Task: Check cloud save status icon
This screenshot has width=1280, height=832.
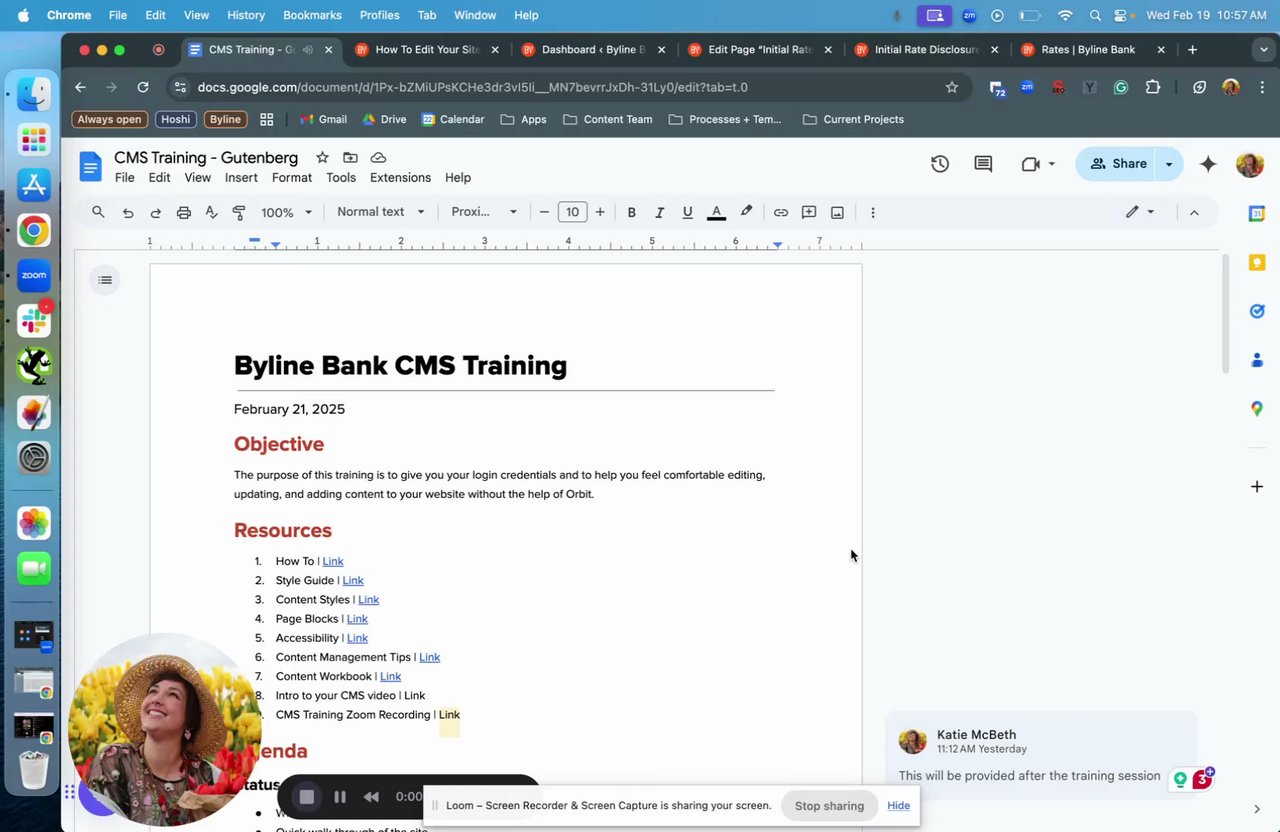Action: [378, 158]
